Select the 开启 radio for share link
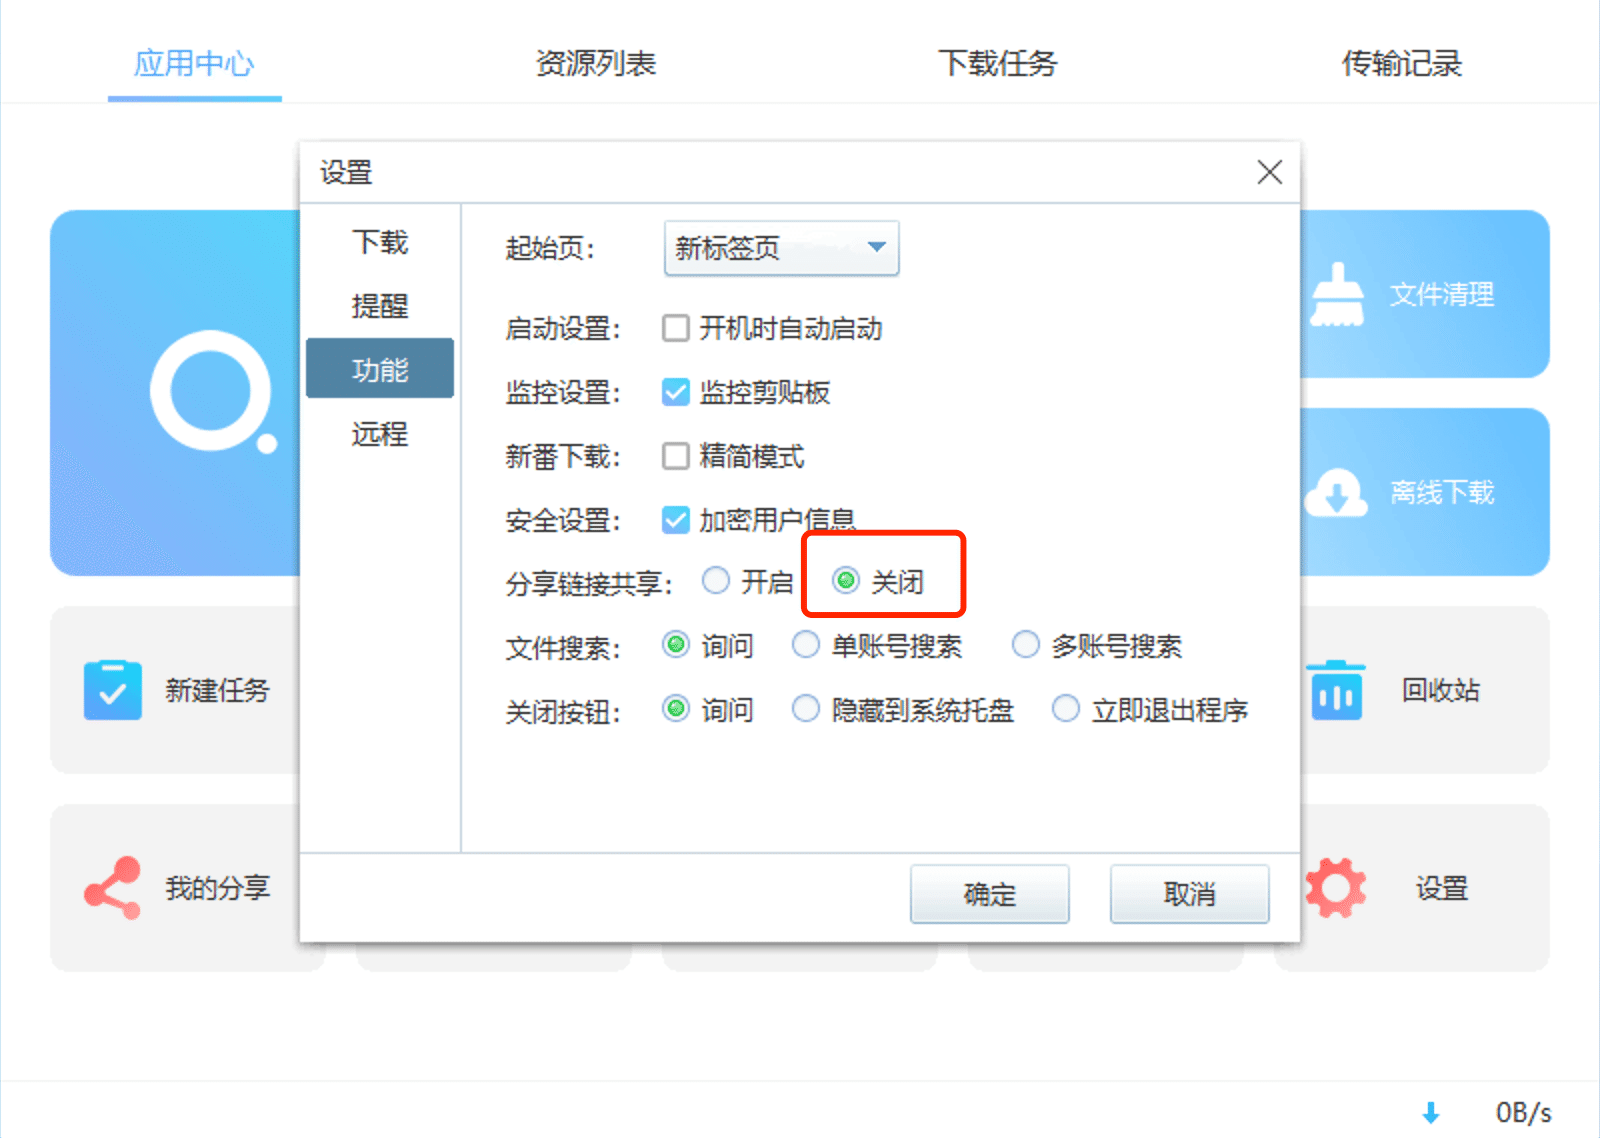The width and height of the screenshot is (1600, 1138). [716, 581]
